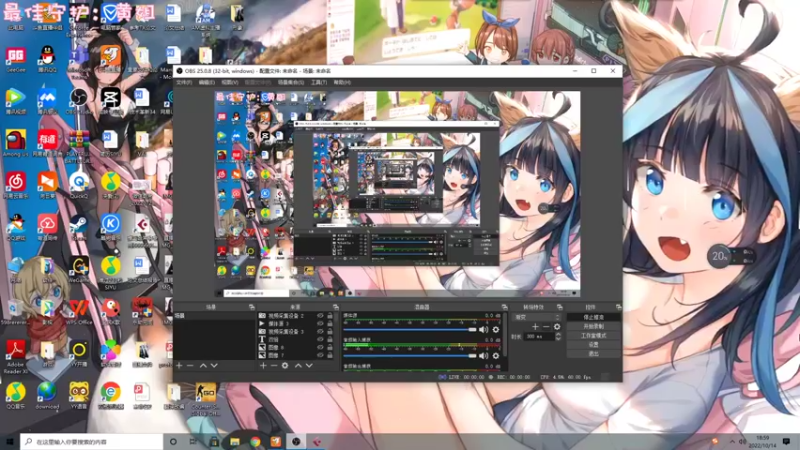Toggle visibility of 媒体源 3 source
The height and width of the screenshot is (450, 800).
coord(320,323)
